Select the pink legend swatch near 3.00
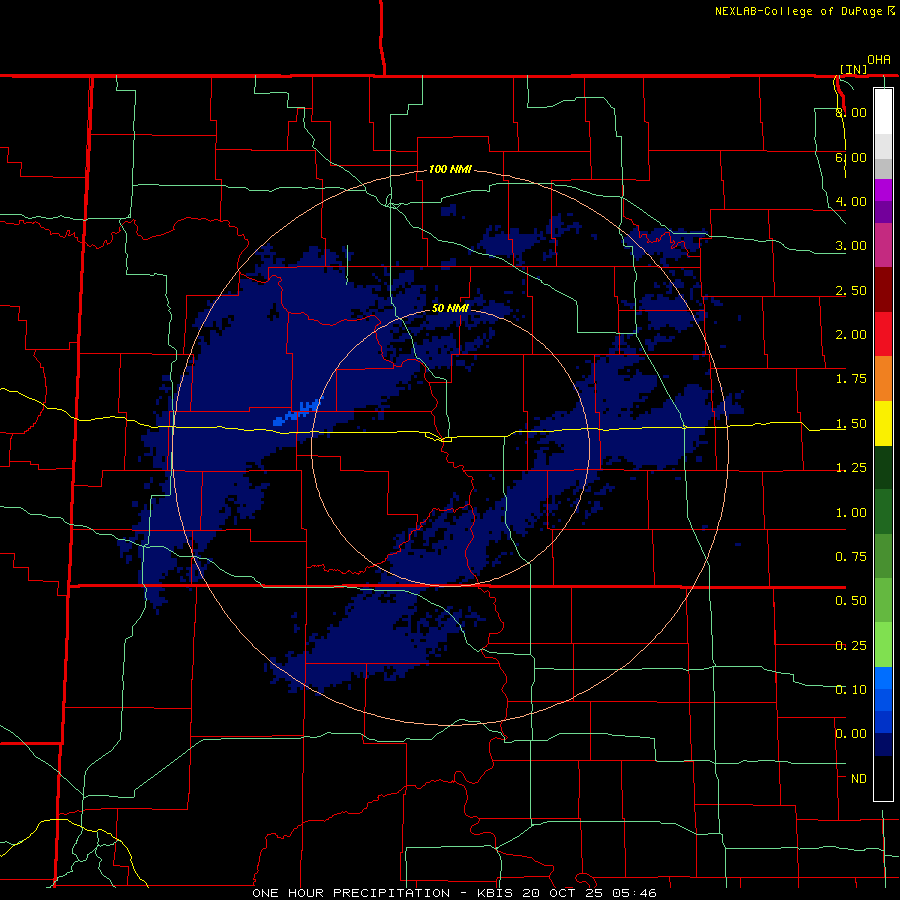Viewport: 900px width, 900px height. pyautogui.click(x=883, y=245)
